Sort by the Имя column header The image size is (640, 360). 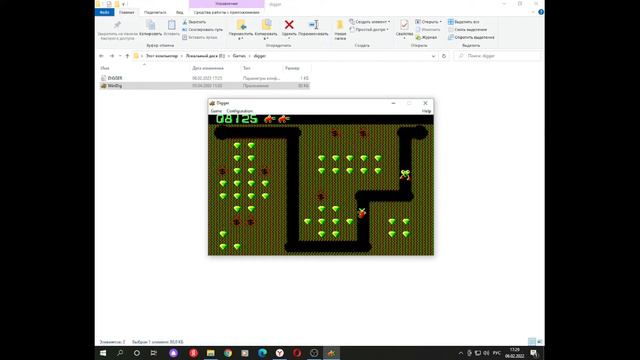105,68
